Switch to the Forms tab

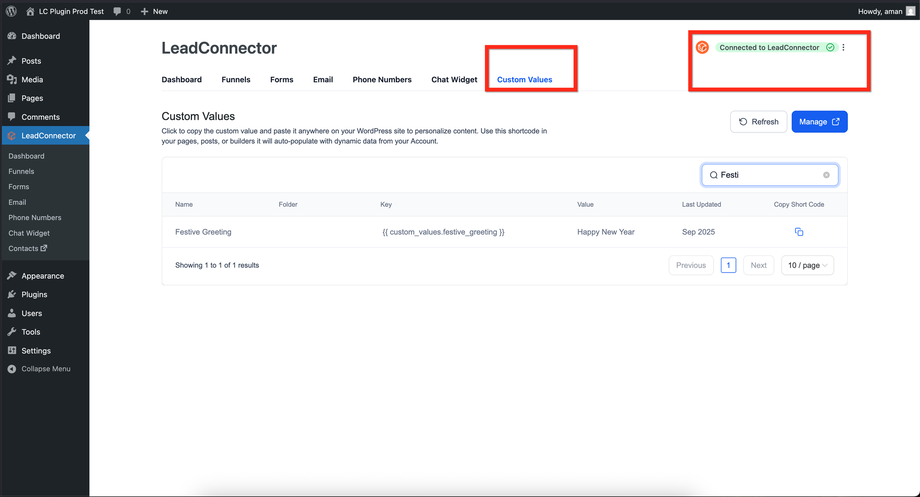pyautogui.click(x=282, y=80)
